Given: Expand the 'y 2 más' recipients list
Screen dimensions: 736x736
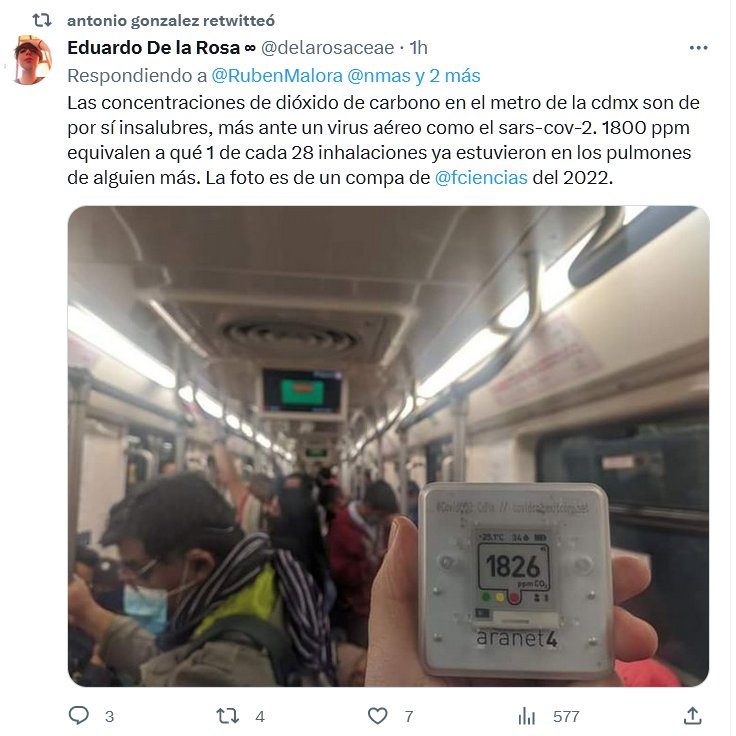Looking at the screenshot, I should [448, 76].
